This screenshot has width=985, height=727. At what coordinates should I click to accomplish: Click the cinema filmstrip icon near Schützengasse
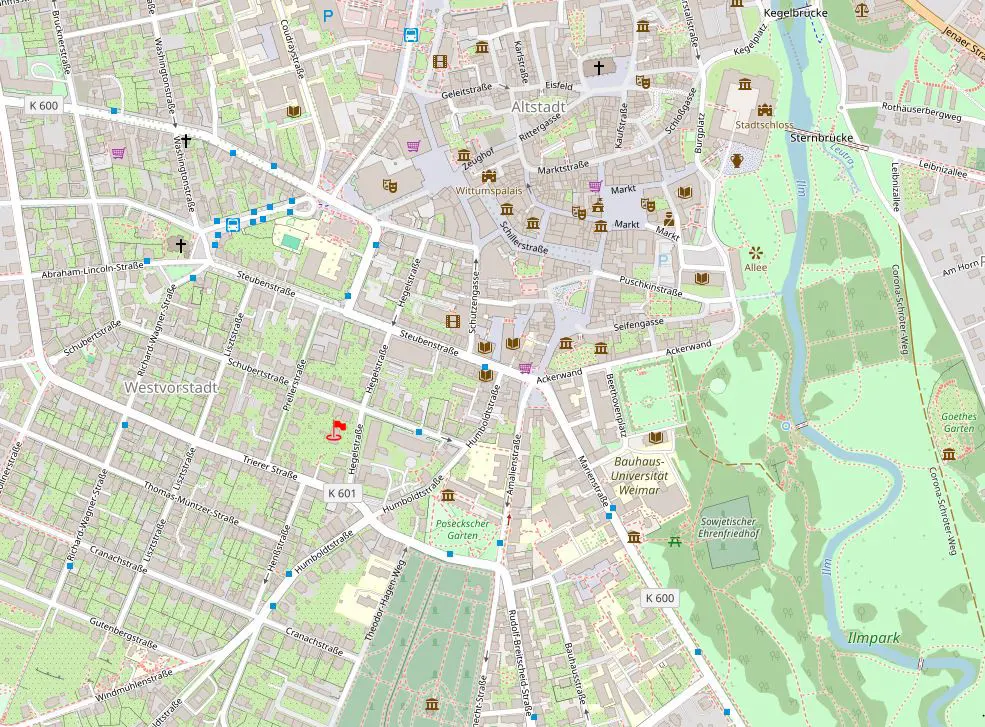click(x=453, y=320)
